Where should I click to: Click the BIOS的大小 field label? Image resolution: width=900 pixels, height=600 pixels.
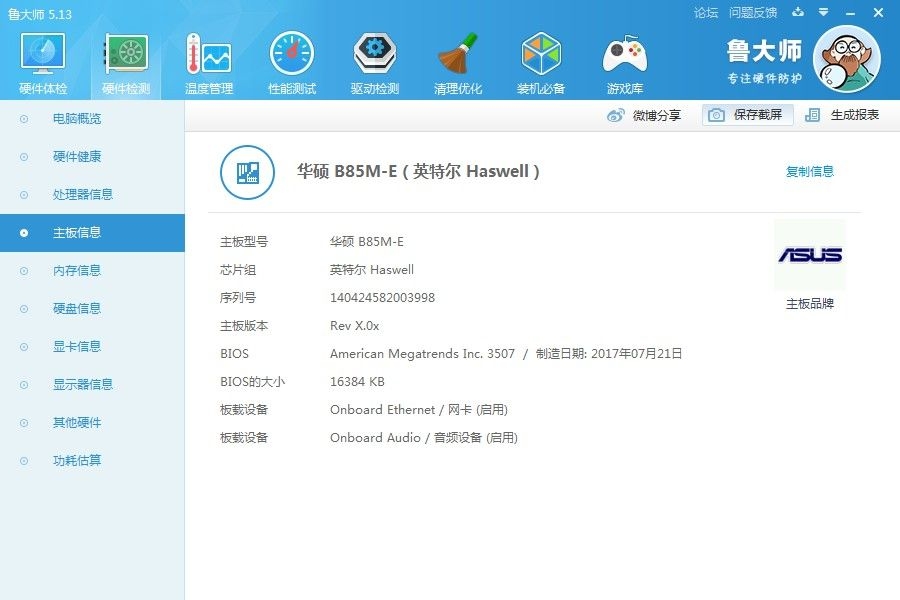point(253,382)
